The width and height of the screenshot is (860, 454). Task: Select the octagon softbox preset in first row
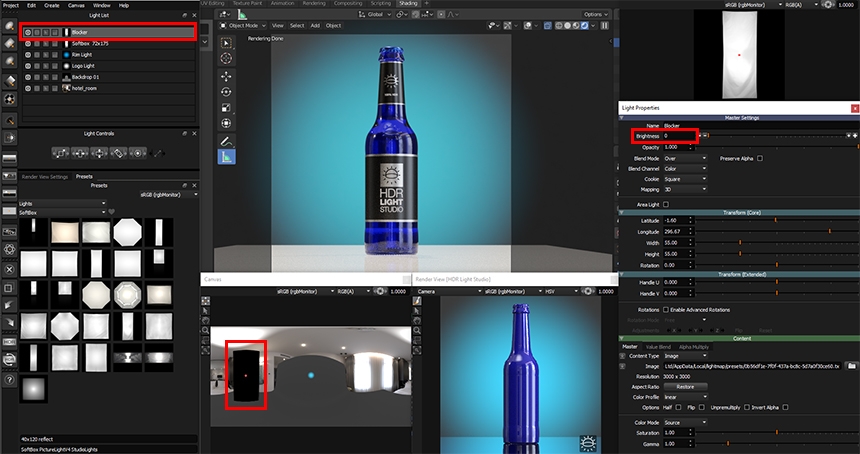pos(128,232)
